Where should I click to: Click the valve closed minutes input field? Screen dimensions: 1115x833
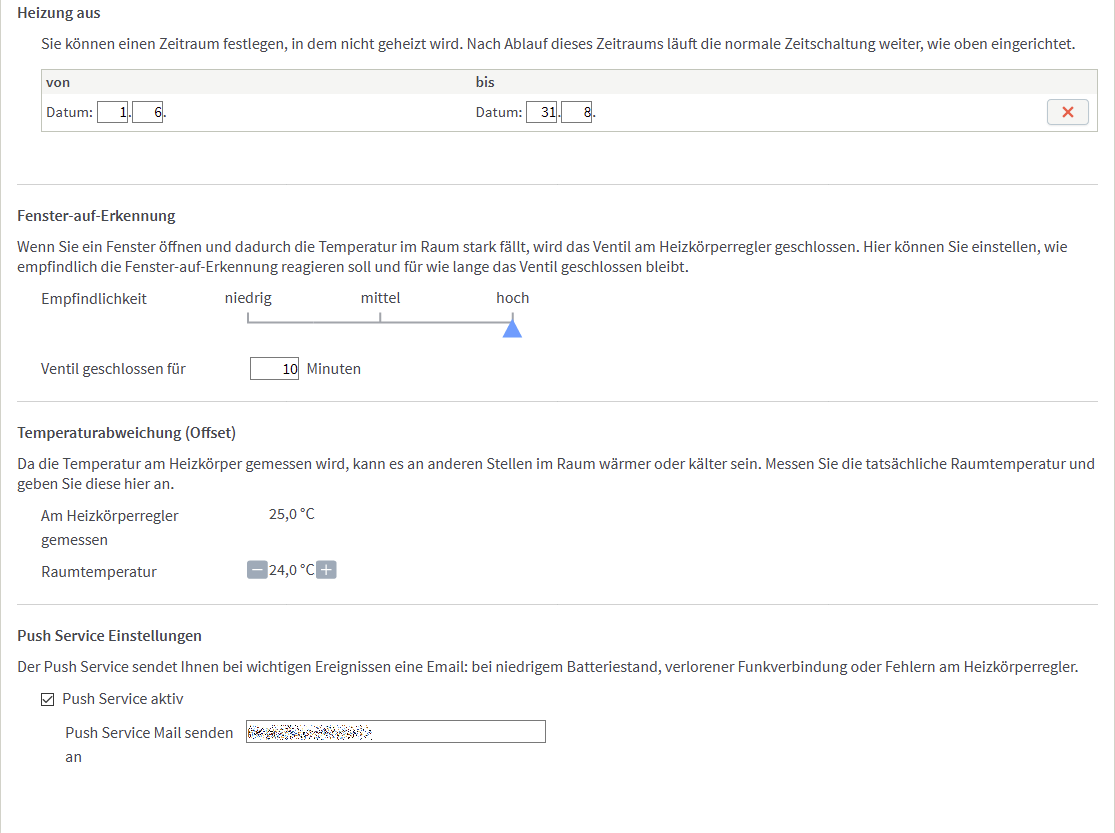coord(274,369)
